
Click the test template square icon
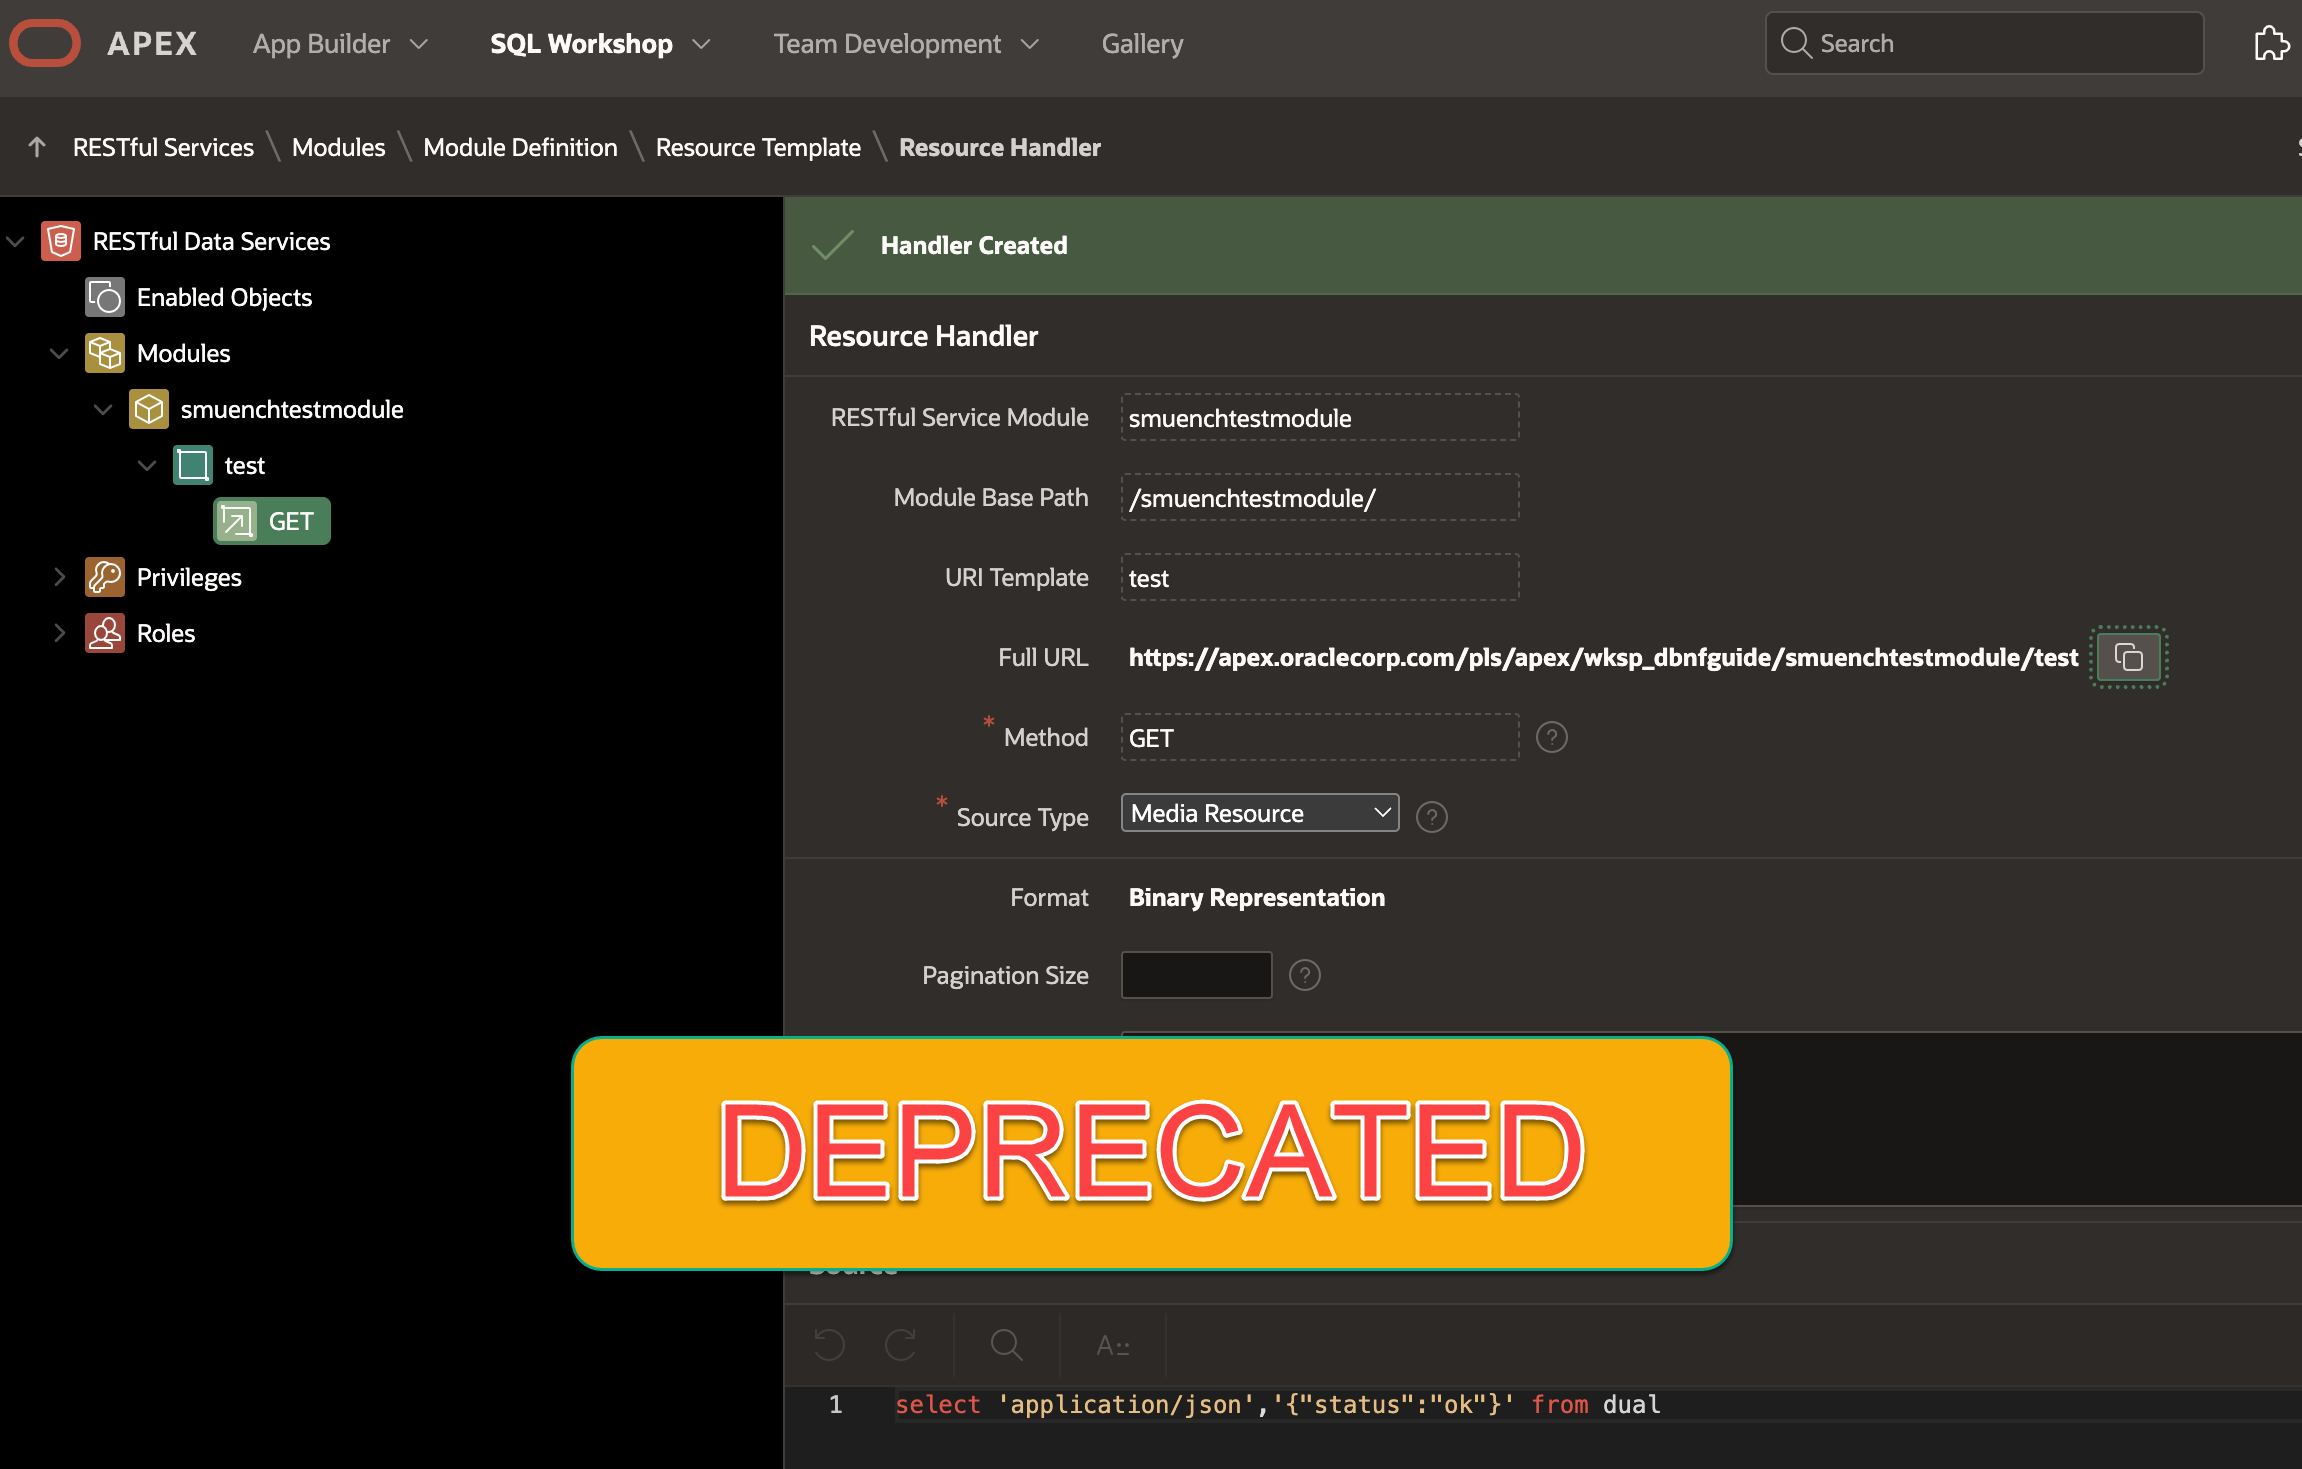tap(192, 465)
